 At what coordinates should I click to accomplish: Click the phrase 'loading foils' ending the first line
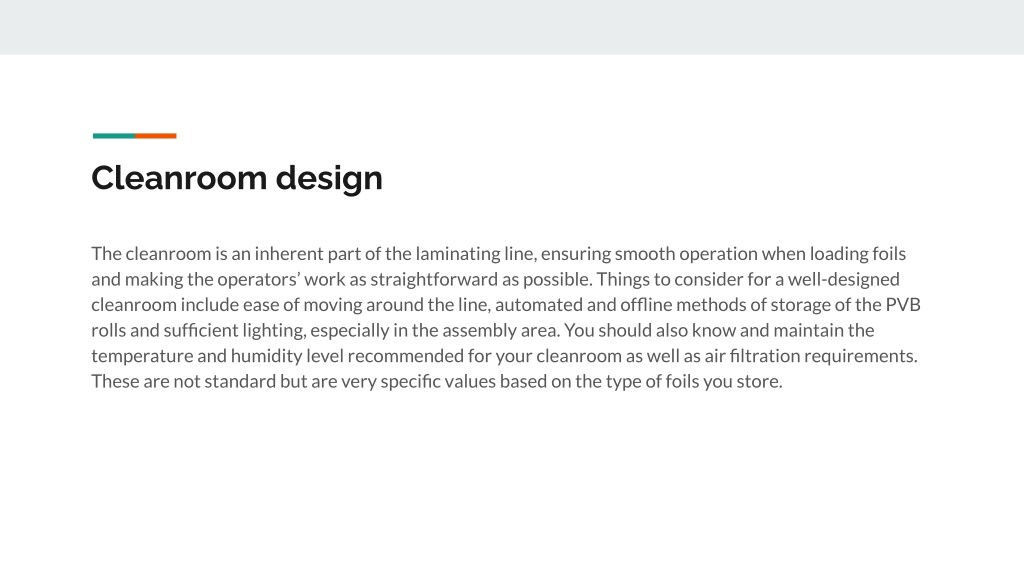[x=858, y=253]
